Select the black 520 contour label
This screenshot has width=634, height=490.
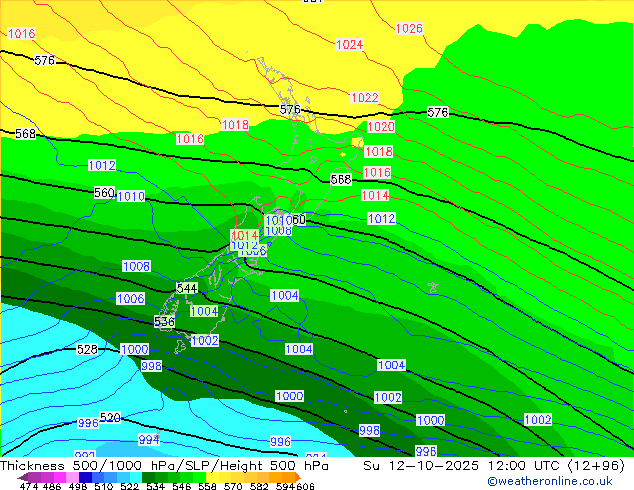click(x=110, y=417)
